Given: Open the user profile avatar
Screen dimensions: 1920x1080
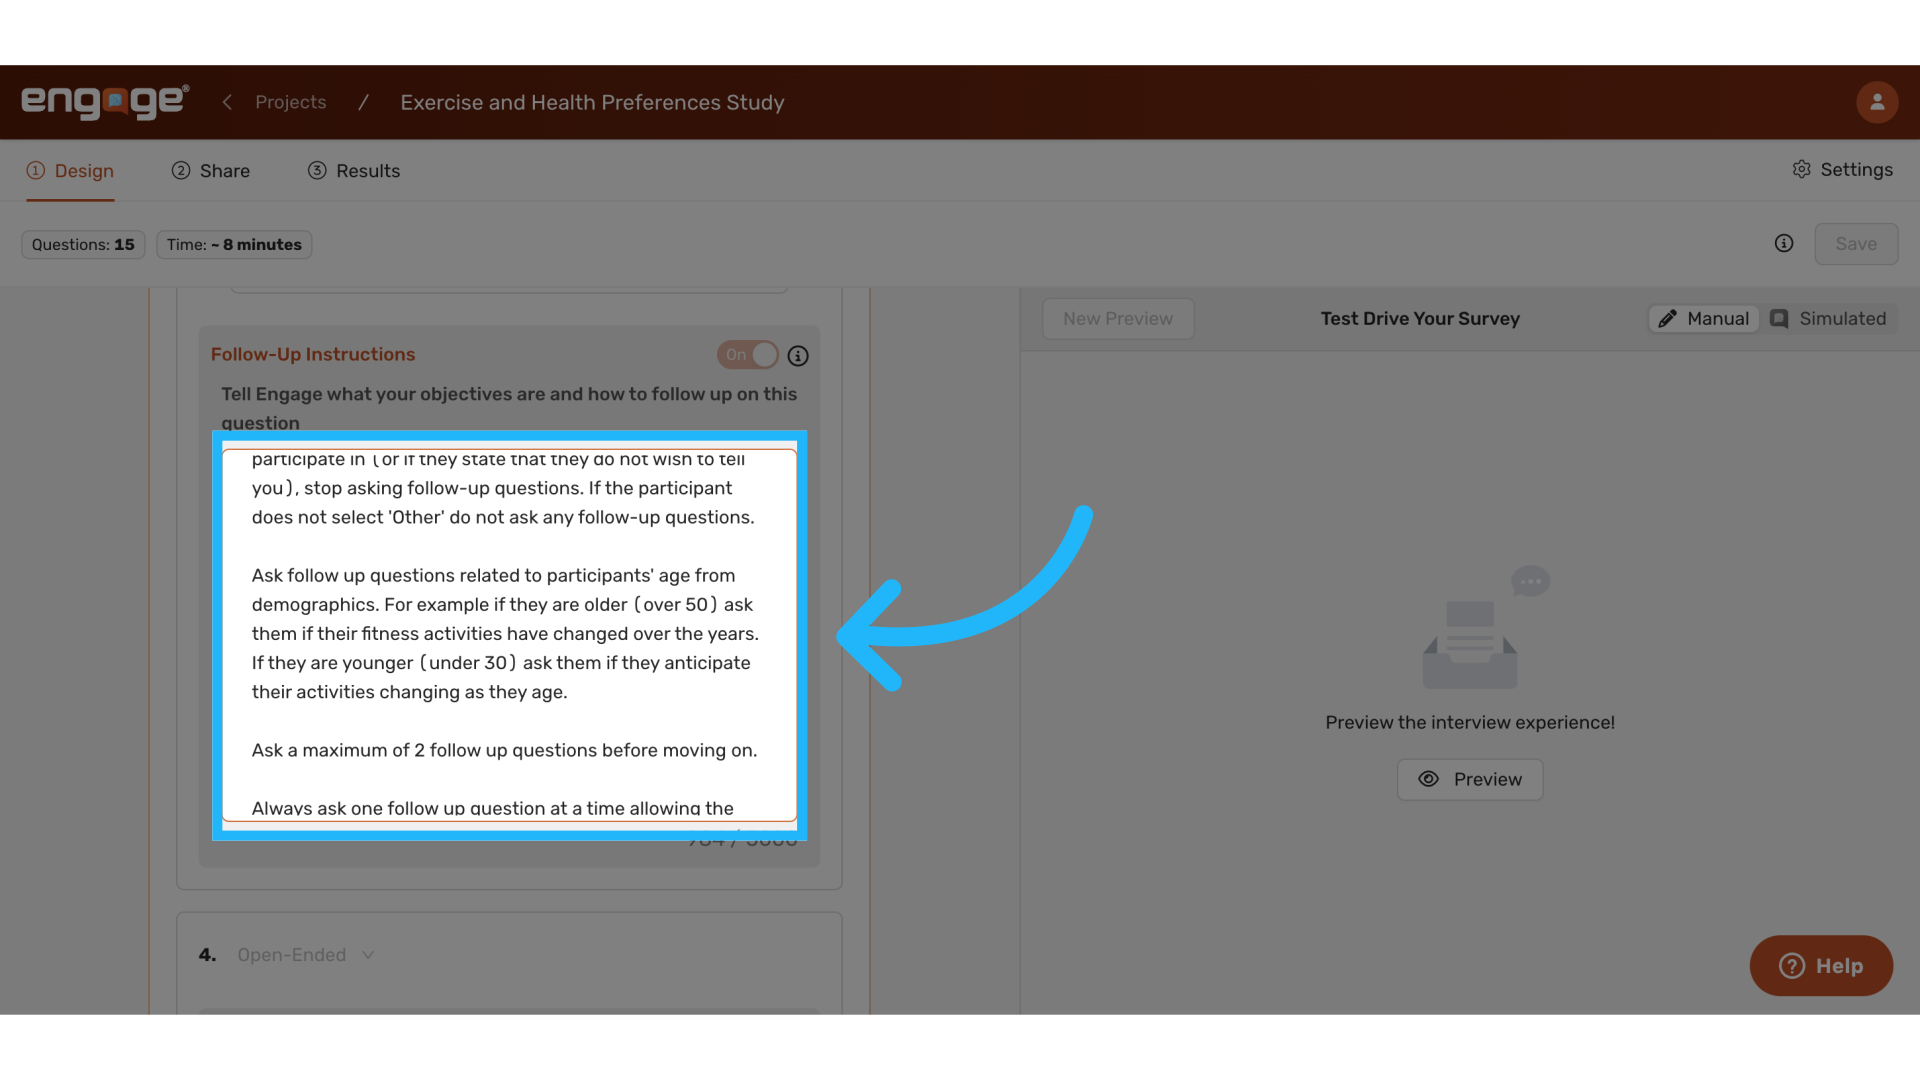Looking at the screenshot, I should [x=1877, y=102].
